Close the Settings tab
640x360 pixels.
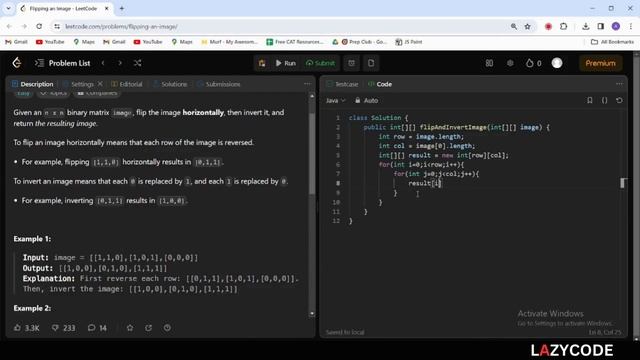[x=100, y=84]
